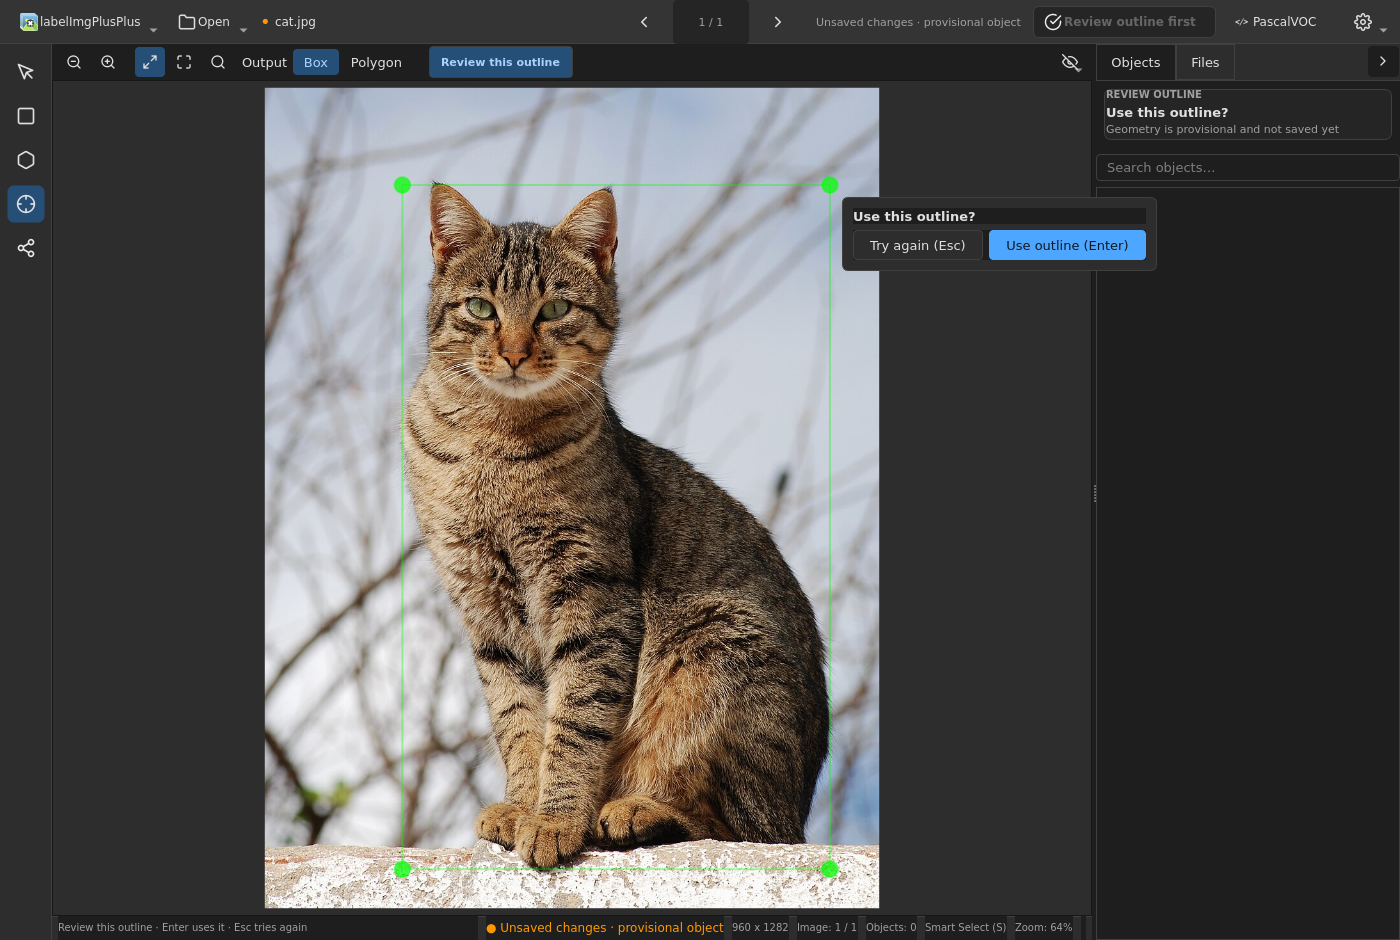Collapse the right panel with chevron

point(1383,62)
